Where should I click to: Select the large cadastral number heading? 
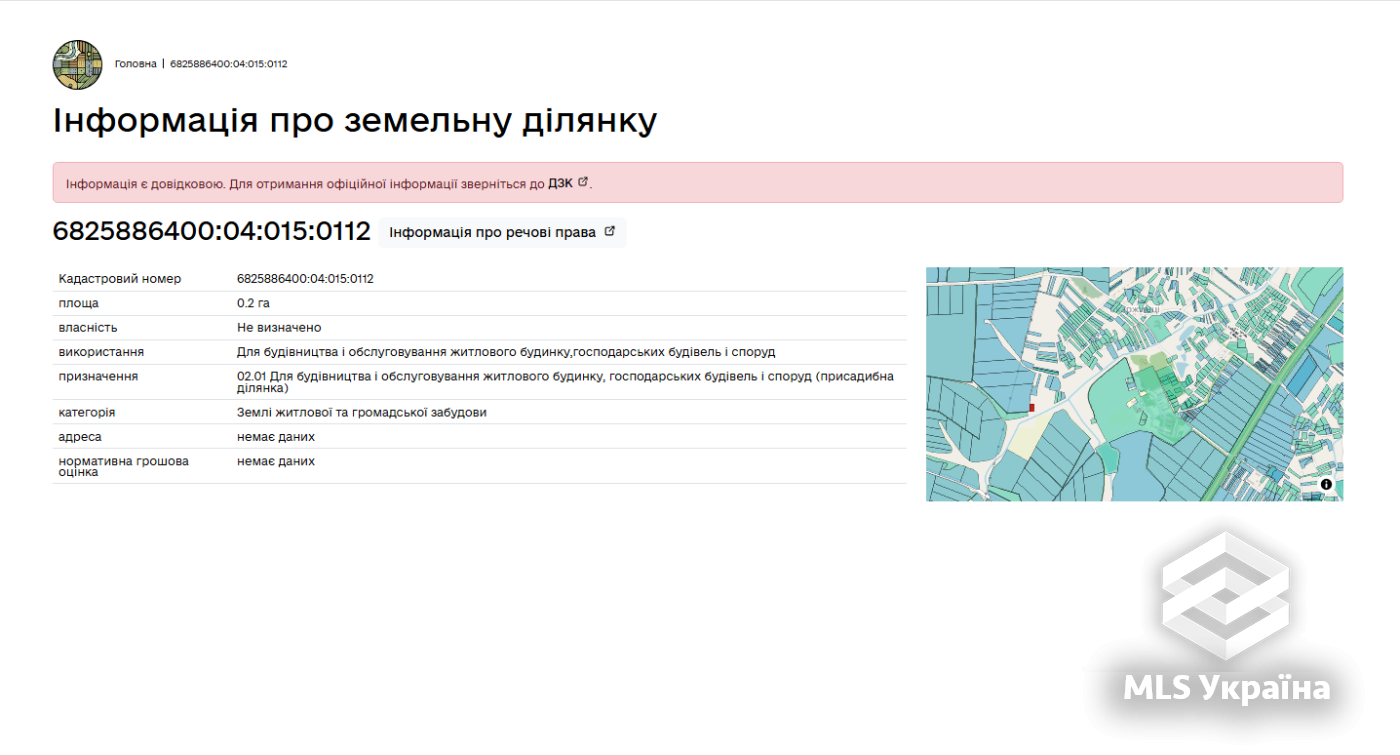212,232
